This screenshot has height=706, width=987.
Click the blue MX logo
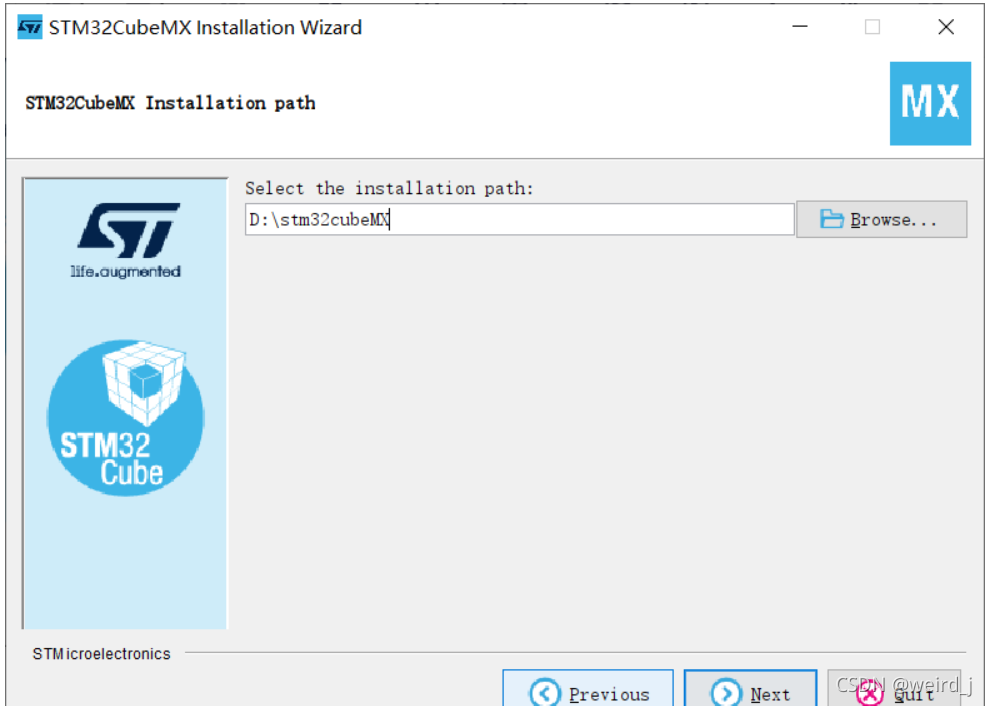[x=930, y=103]
